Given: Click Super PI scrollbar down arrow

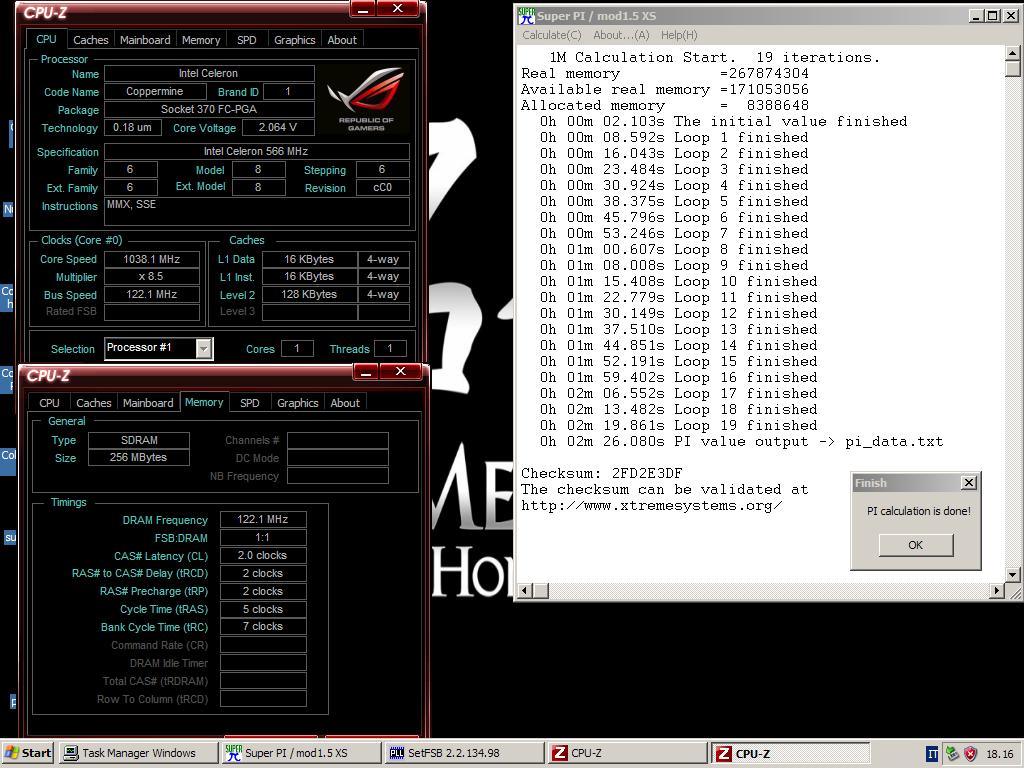Looking at the screenshot, I should coord(1012,575).
